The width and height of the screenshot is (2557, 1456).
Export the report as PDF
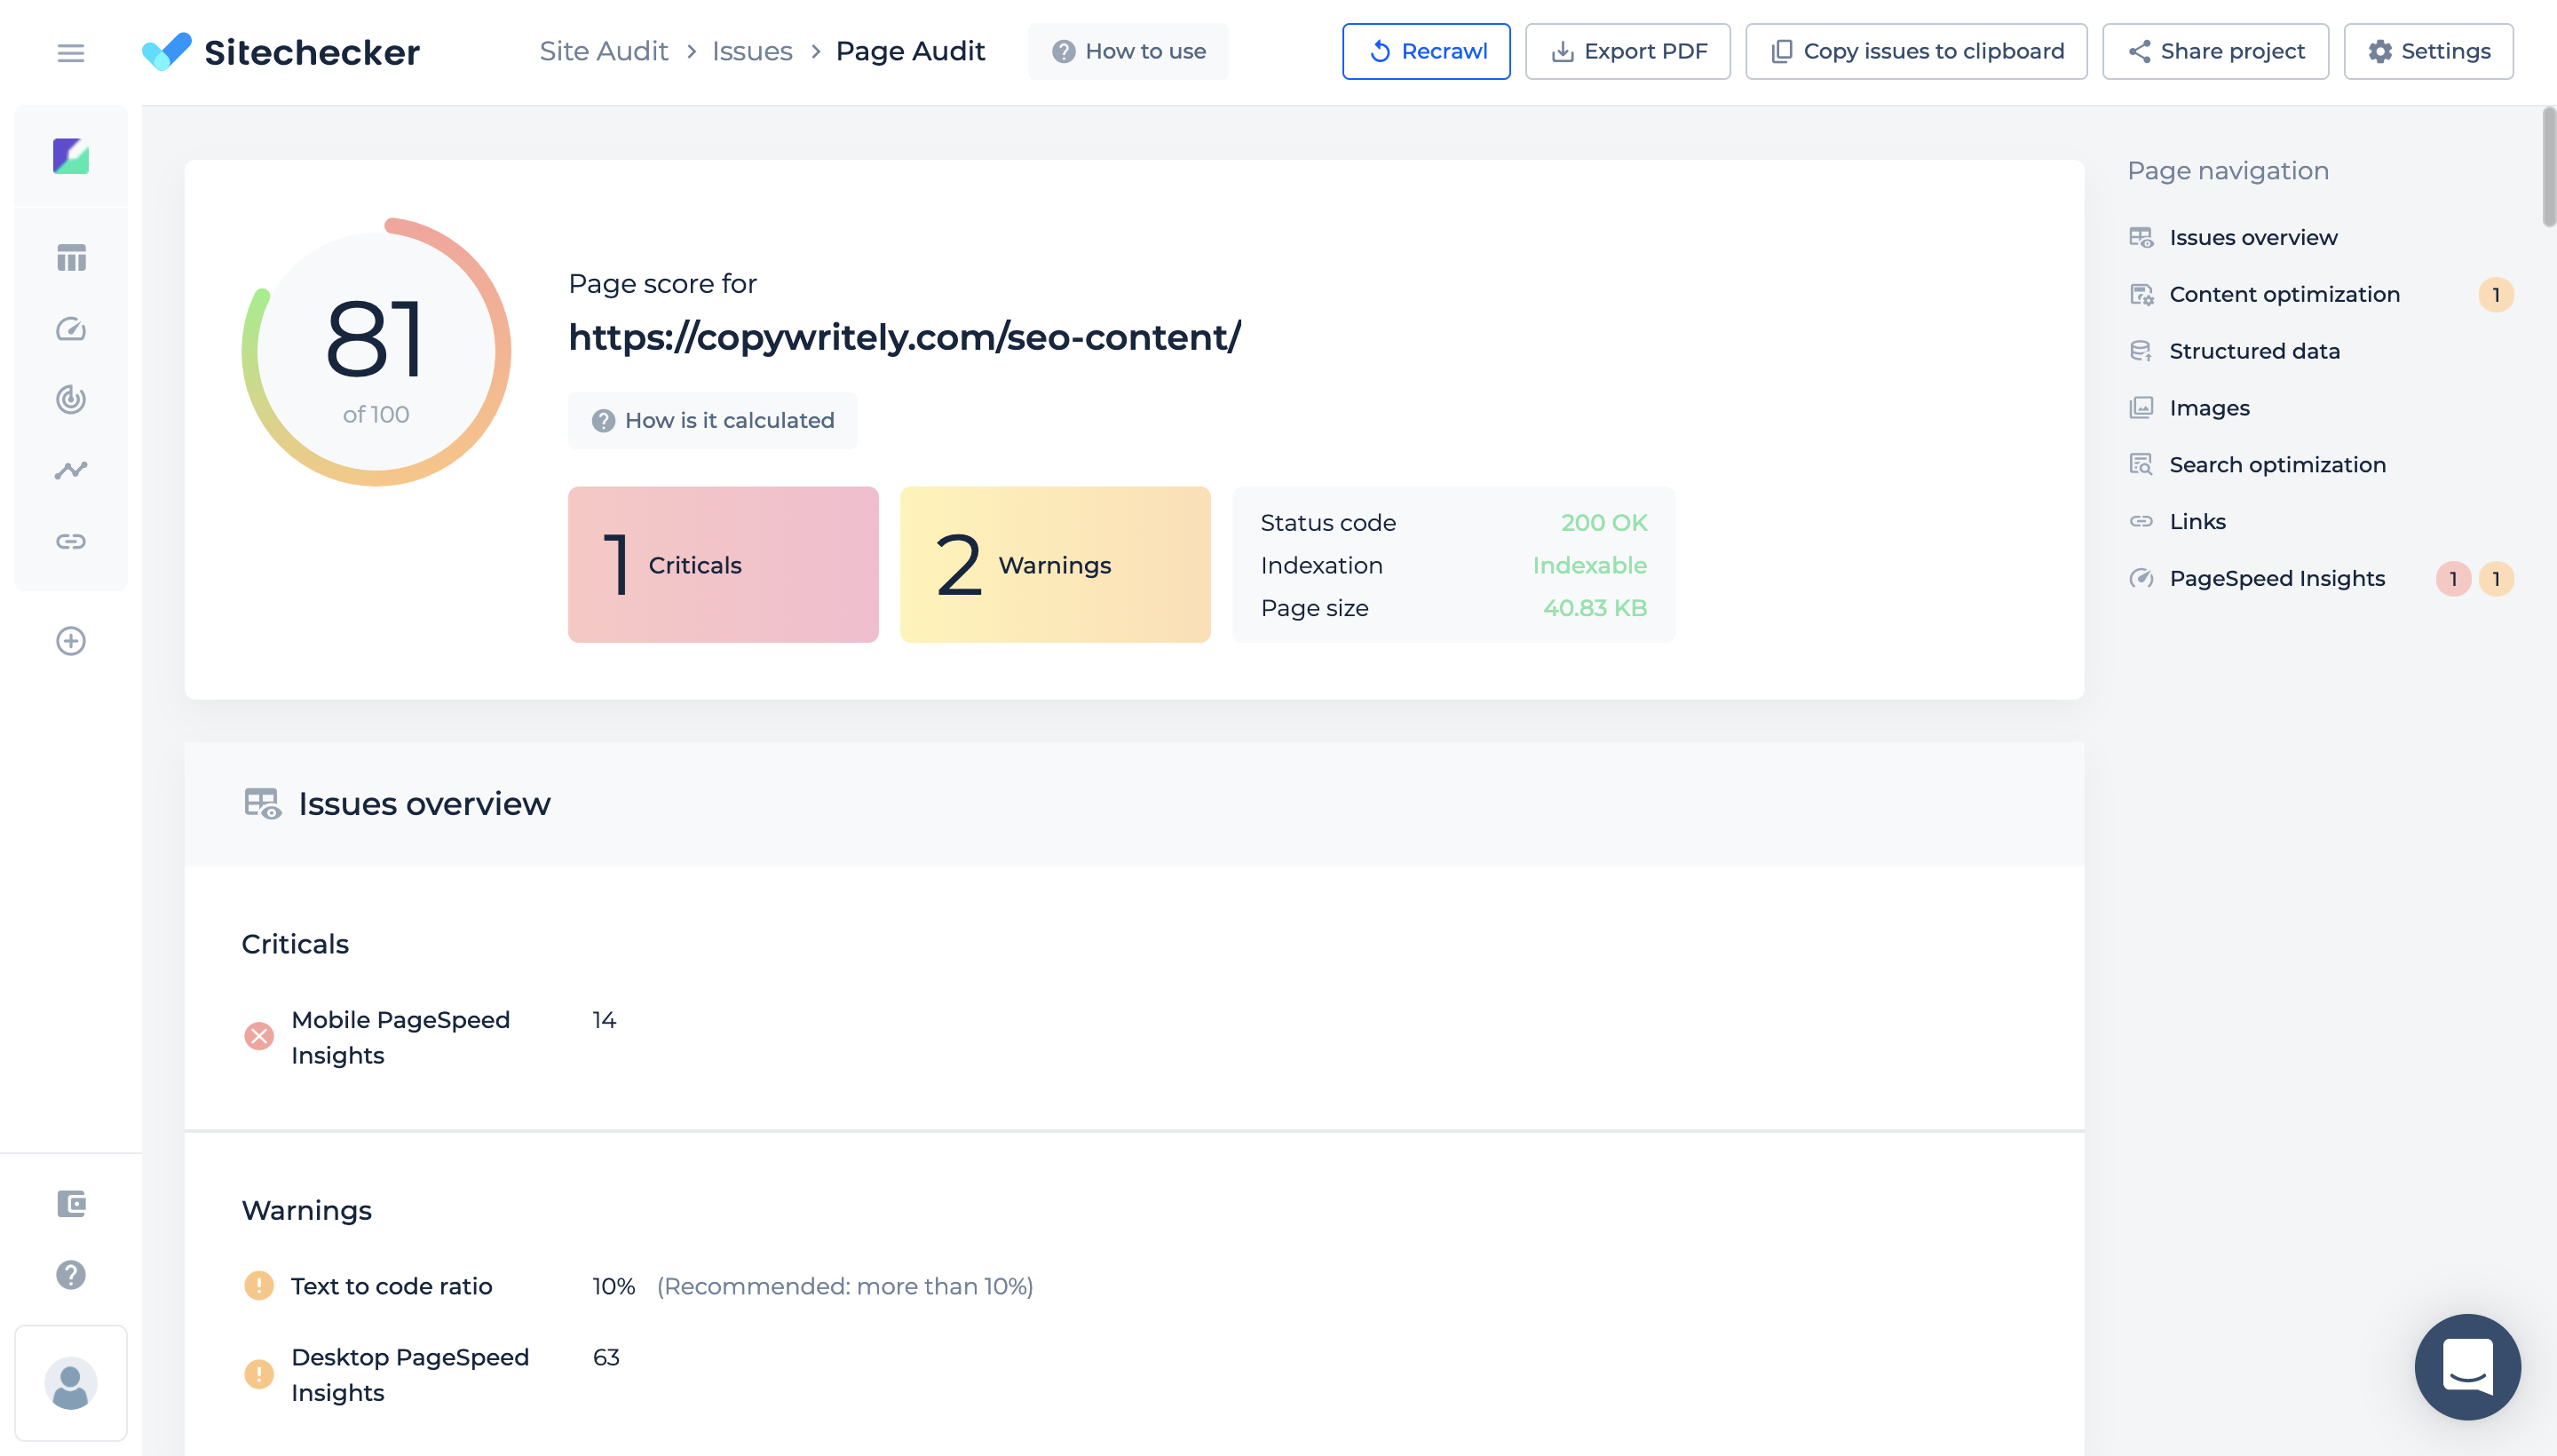[1627, 51]
